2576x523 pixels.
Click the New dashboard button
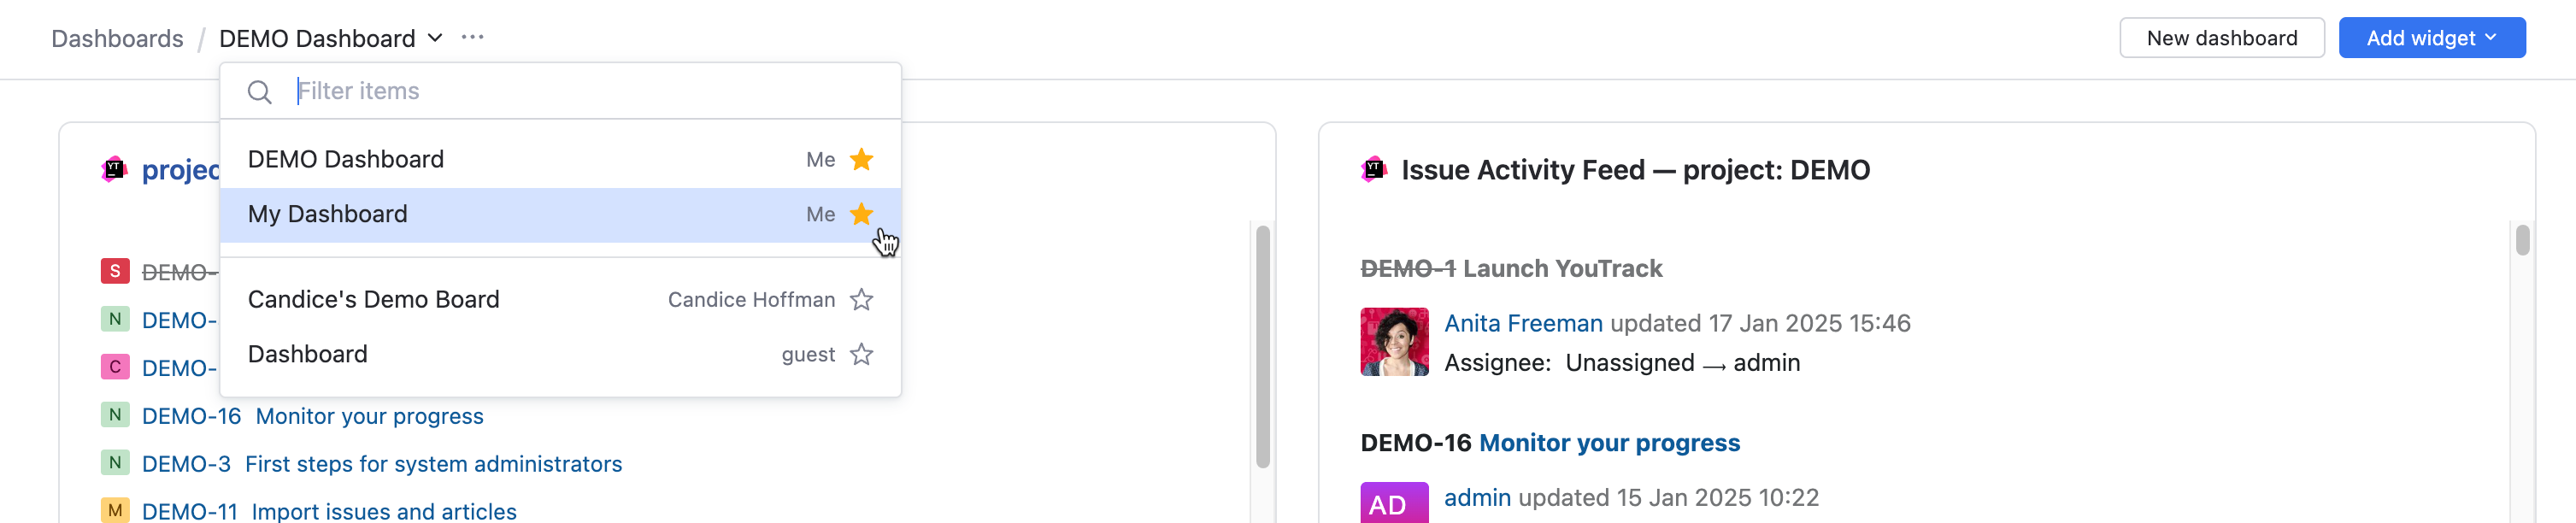pos(2221,38)
